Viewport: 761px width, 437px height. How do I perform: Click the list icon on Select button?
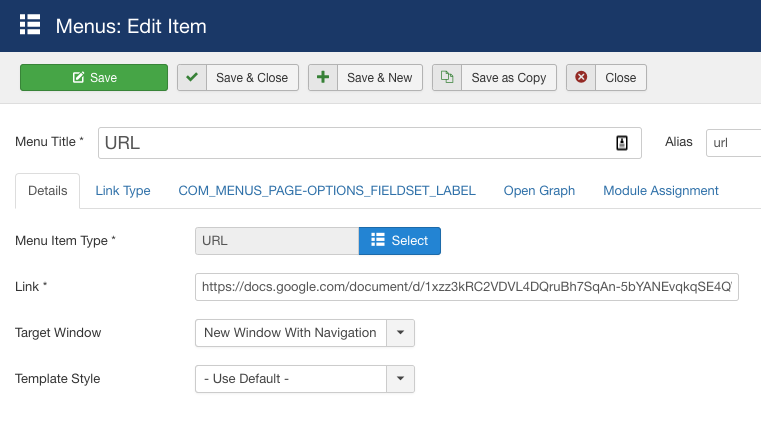point(378,241)
